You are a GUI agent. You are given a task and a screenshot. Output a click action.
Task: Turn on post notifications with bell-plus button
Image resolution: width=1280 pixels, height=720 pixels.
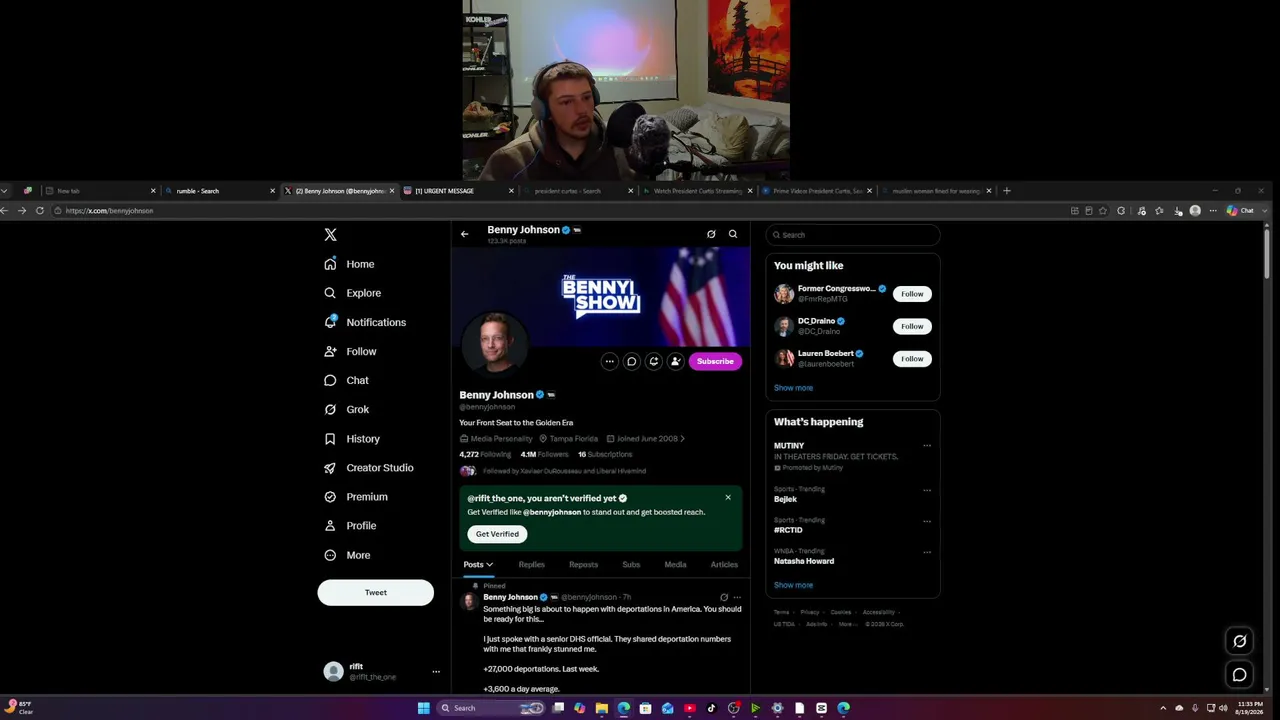653,361
